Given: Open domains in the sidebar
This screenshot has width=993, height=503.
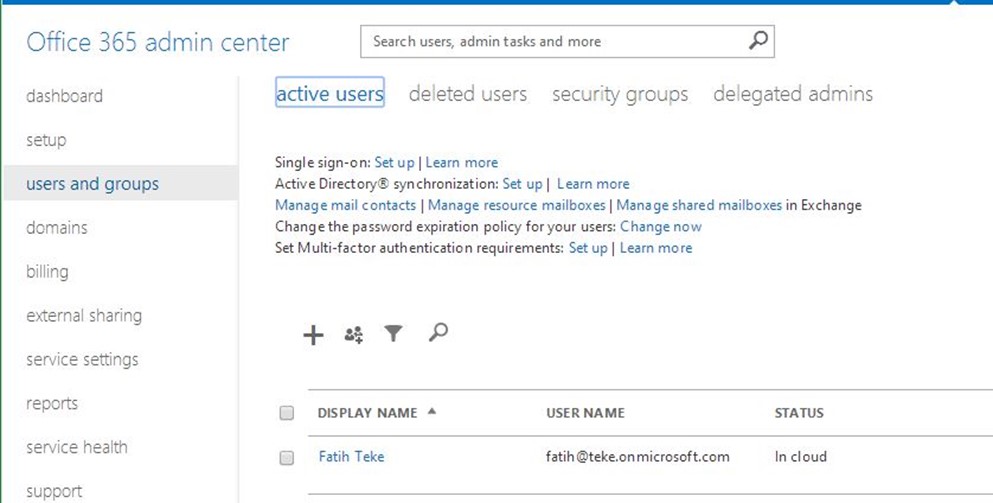Looking at the screenshot, I should [x=57, y=227].
